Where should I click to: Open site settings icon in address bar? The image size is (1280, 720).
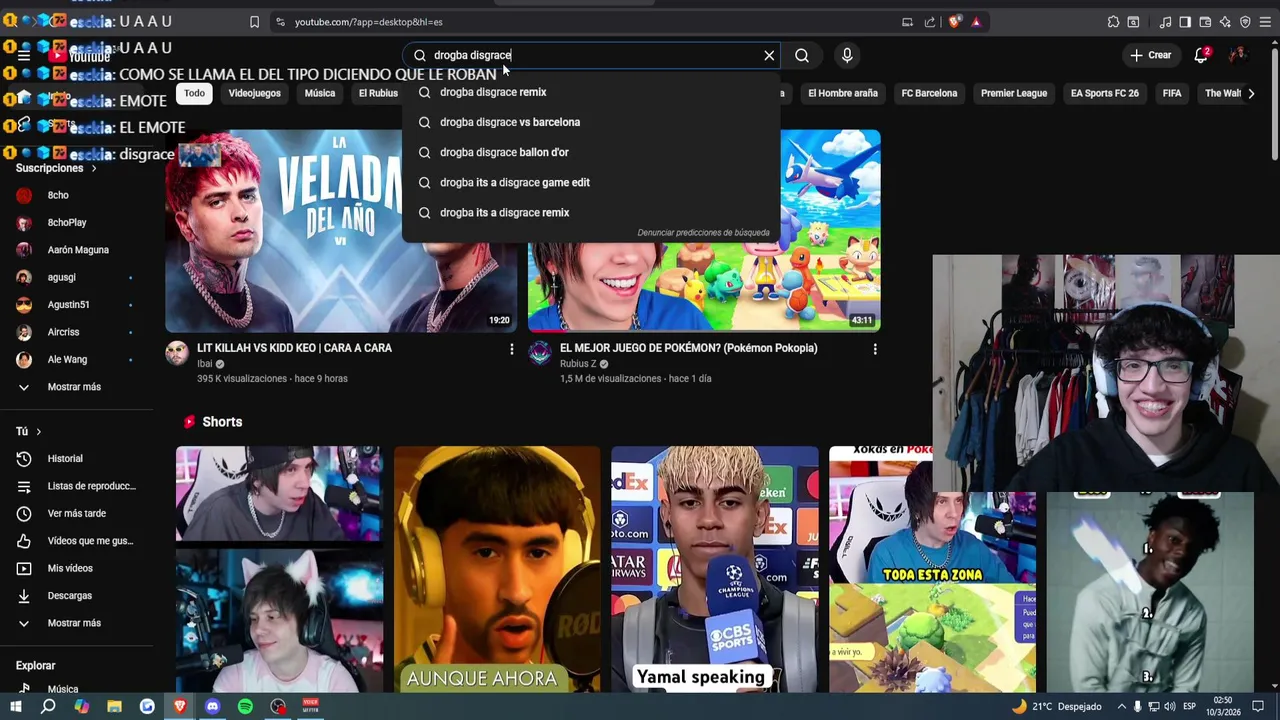point(280,22)
